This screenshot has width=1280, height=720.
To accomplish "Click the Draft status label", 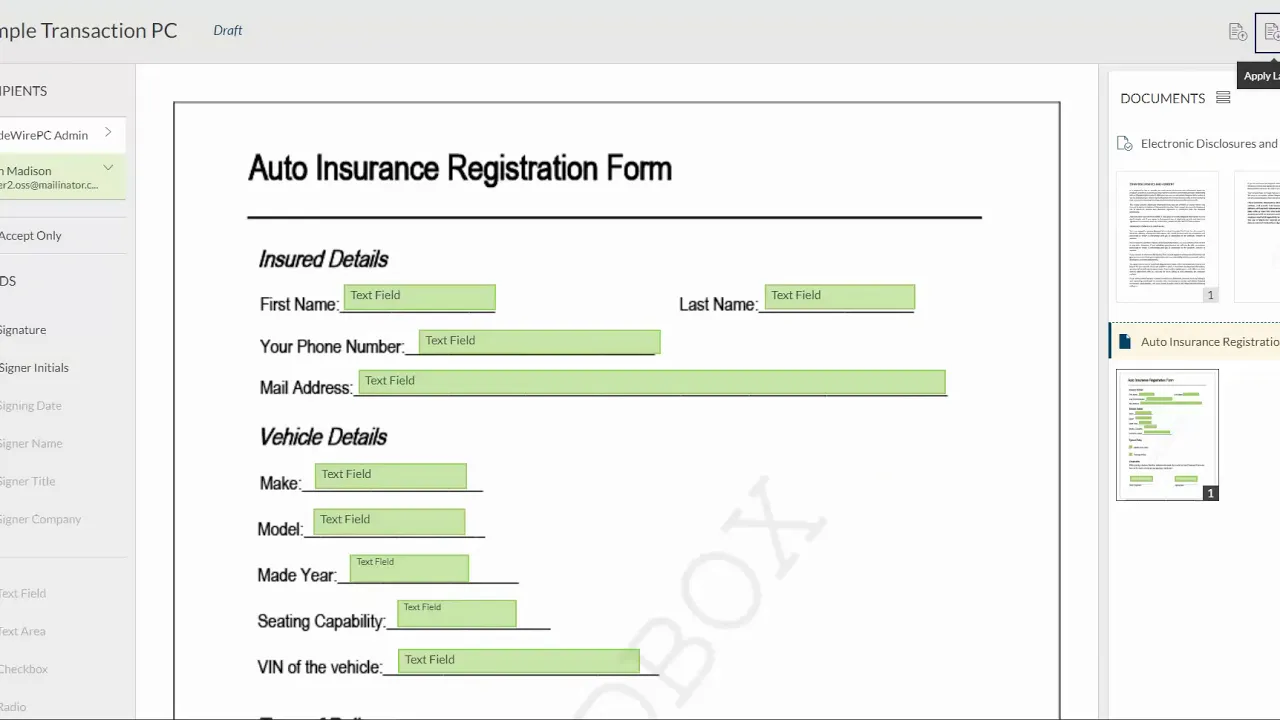I will tap(227, 30).
